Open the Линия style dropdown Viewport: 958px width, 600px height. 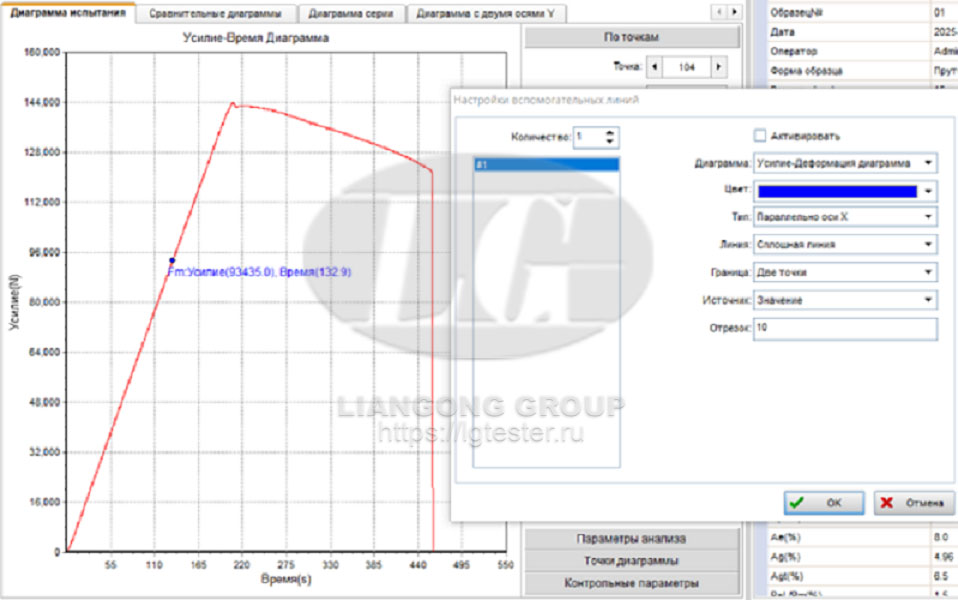(930, 244)
